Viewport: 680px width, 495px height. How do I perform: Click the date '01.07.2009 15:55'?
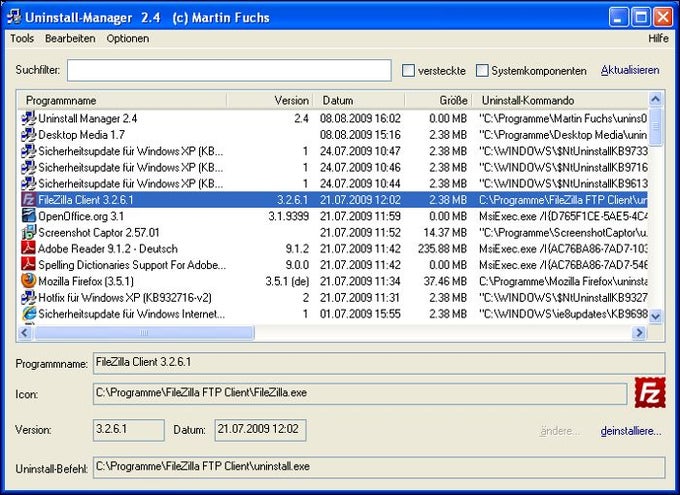coord(360,314)
